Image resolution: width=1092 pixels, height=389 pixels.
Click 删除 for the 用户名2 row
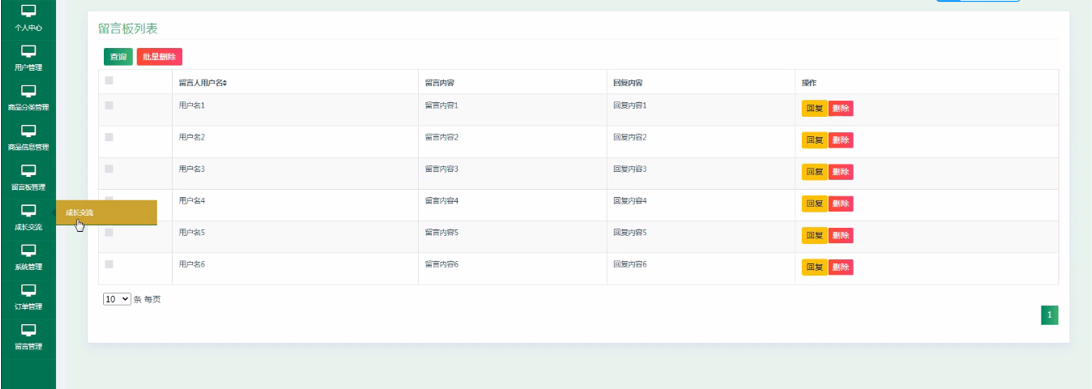click(841, 140)
